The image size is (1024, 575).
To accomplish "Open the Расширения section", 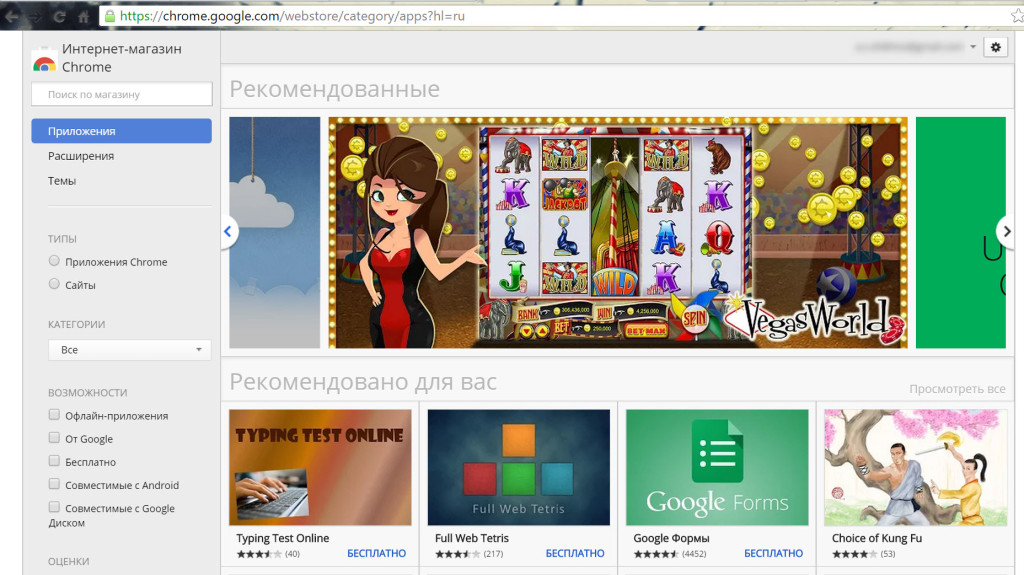I will point(81,156).
